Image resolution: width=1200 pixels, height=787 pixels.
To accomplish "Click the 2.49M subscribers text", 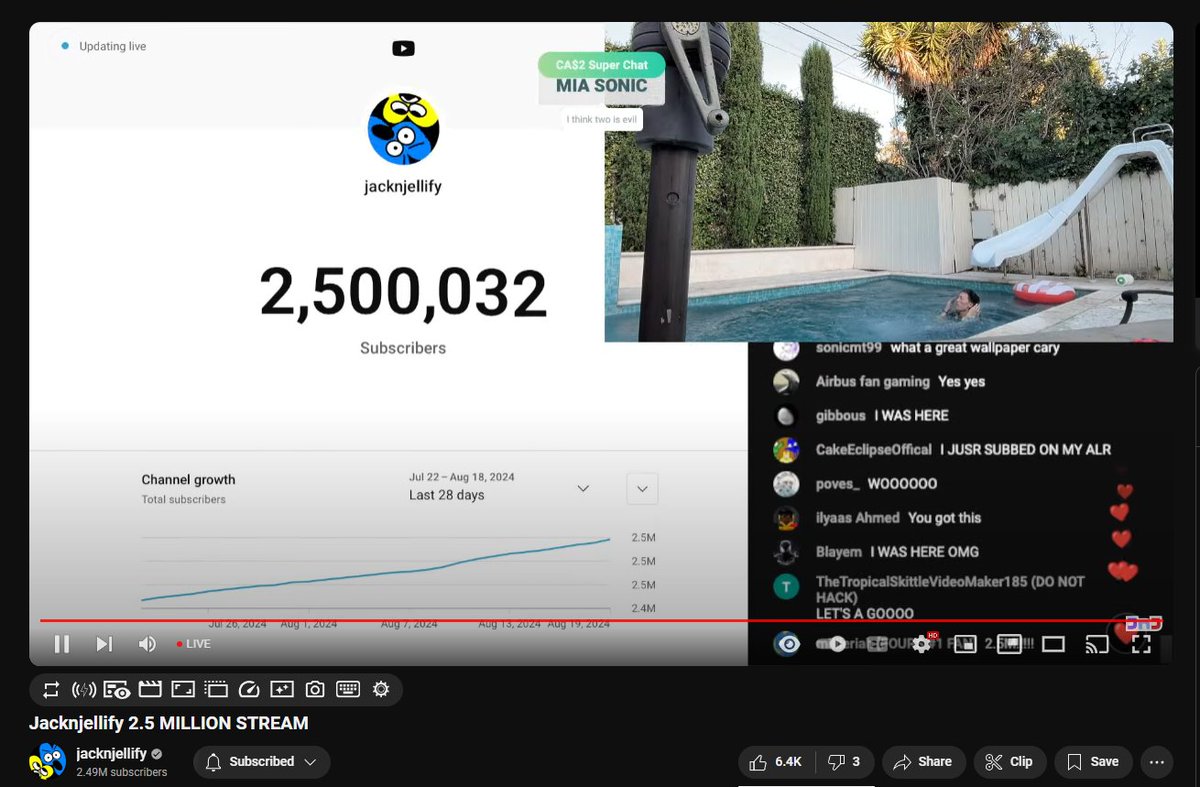I will [122, 772].
